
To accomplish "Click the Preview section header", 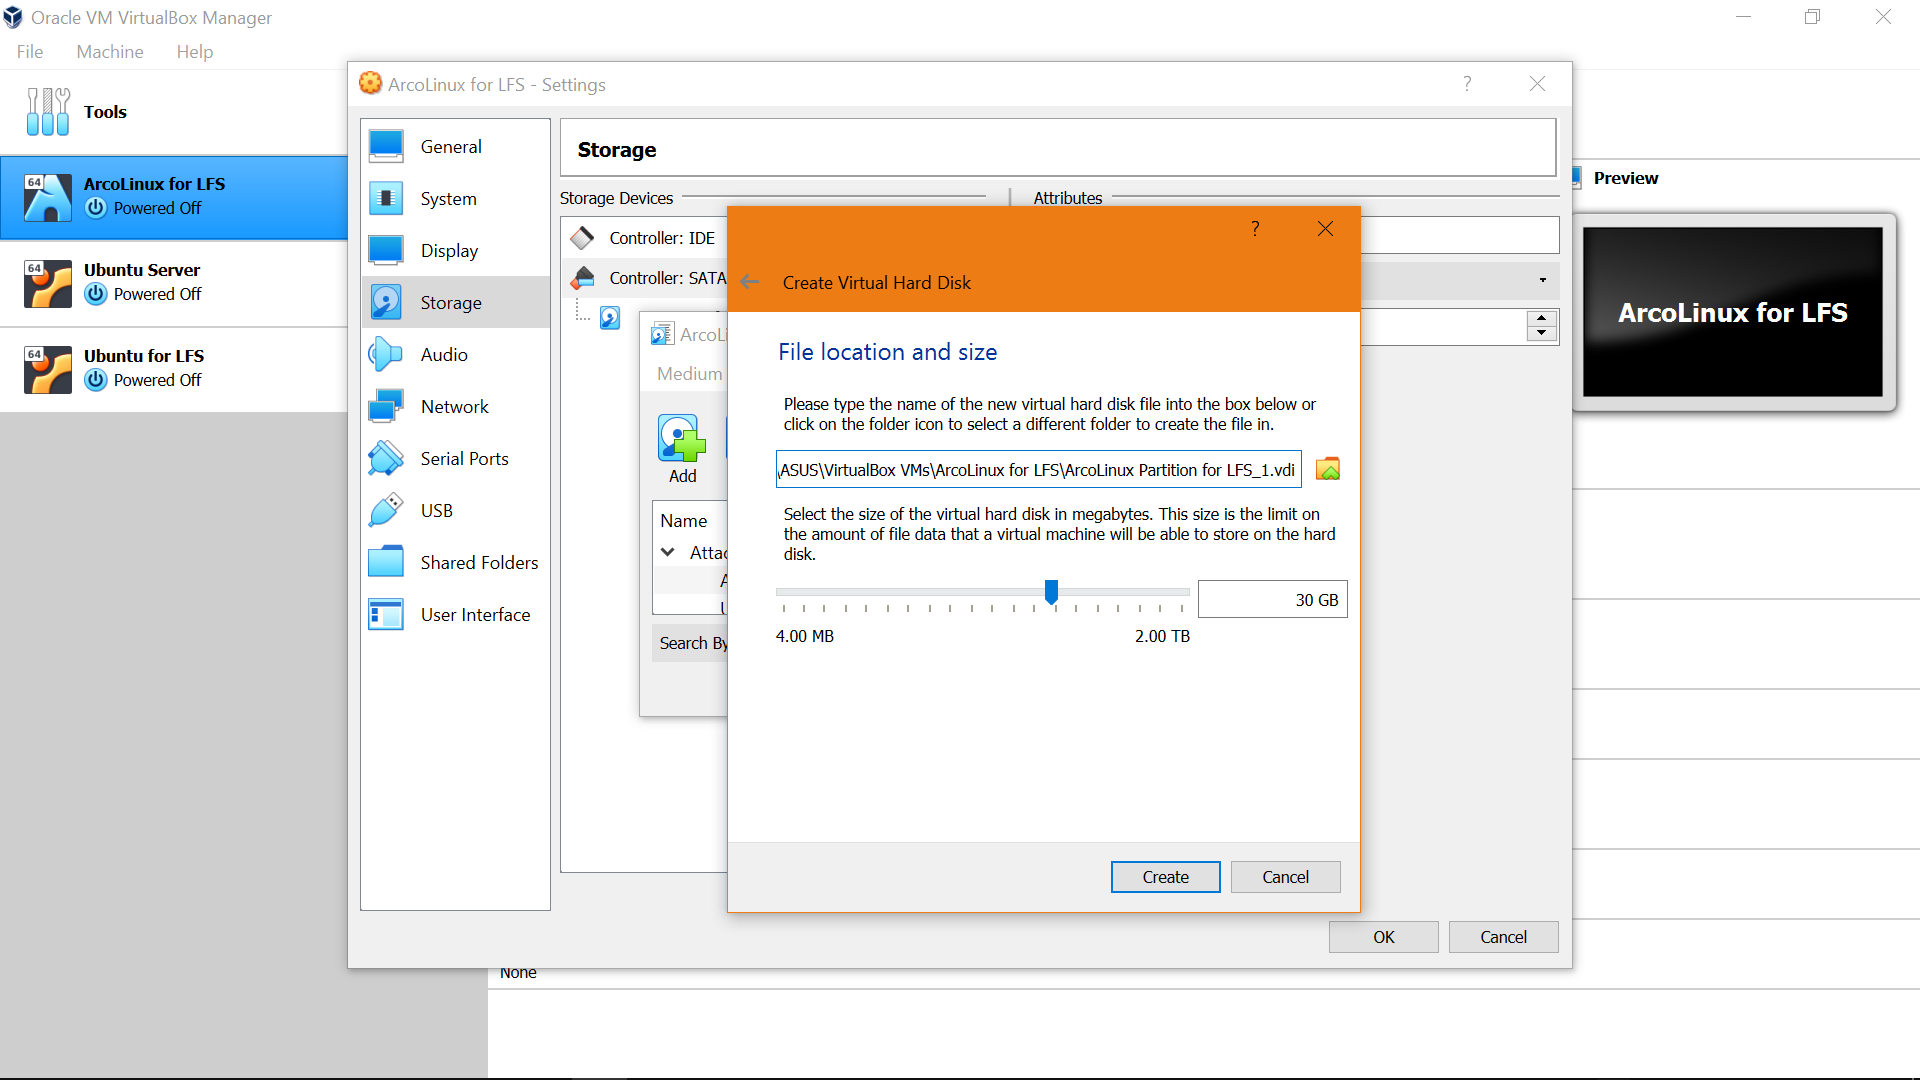I will click(1625, 178).
